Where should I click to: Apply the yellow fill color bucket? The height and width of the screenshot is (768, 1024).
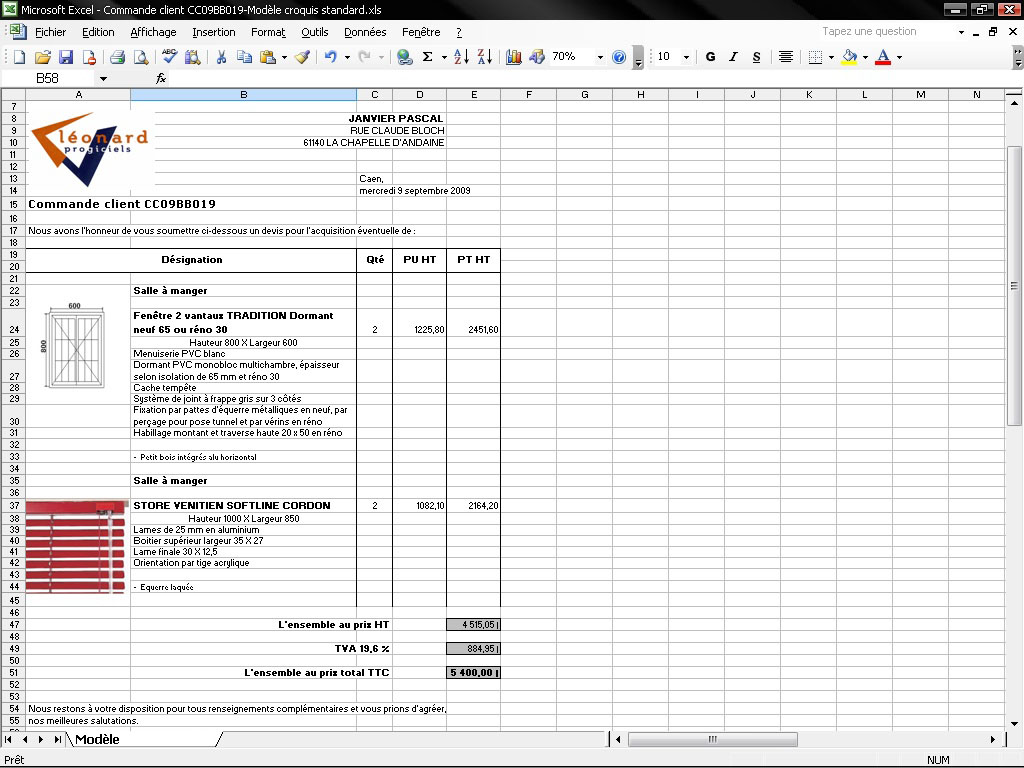tap(849, 57)
